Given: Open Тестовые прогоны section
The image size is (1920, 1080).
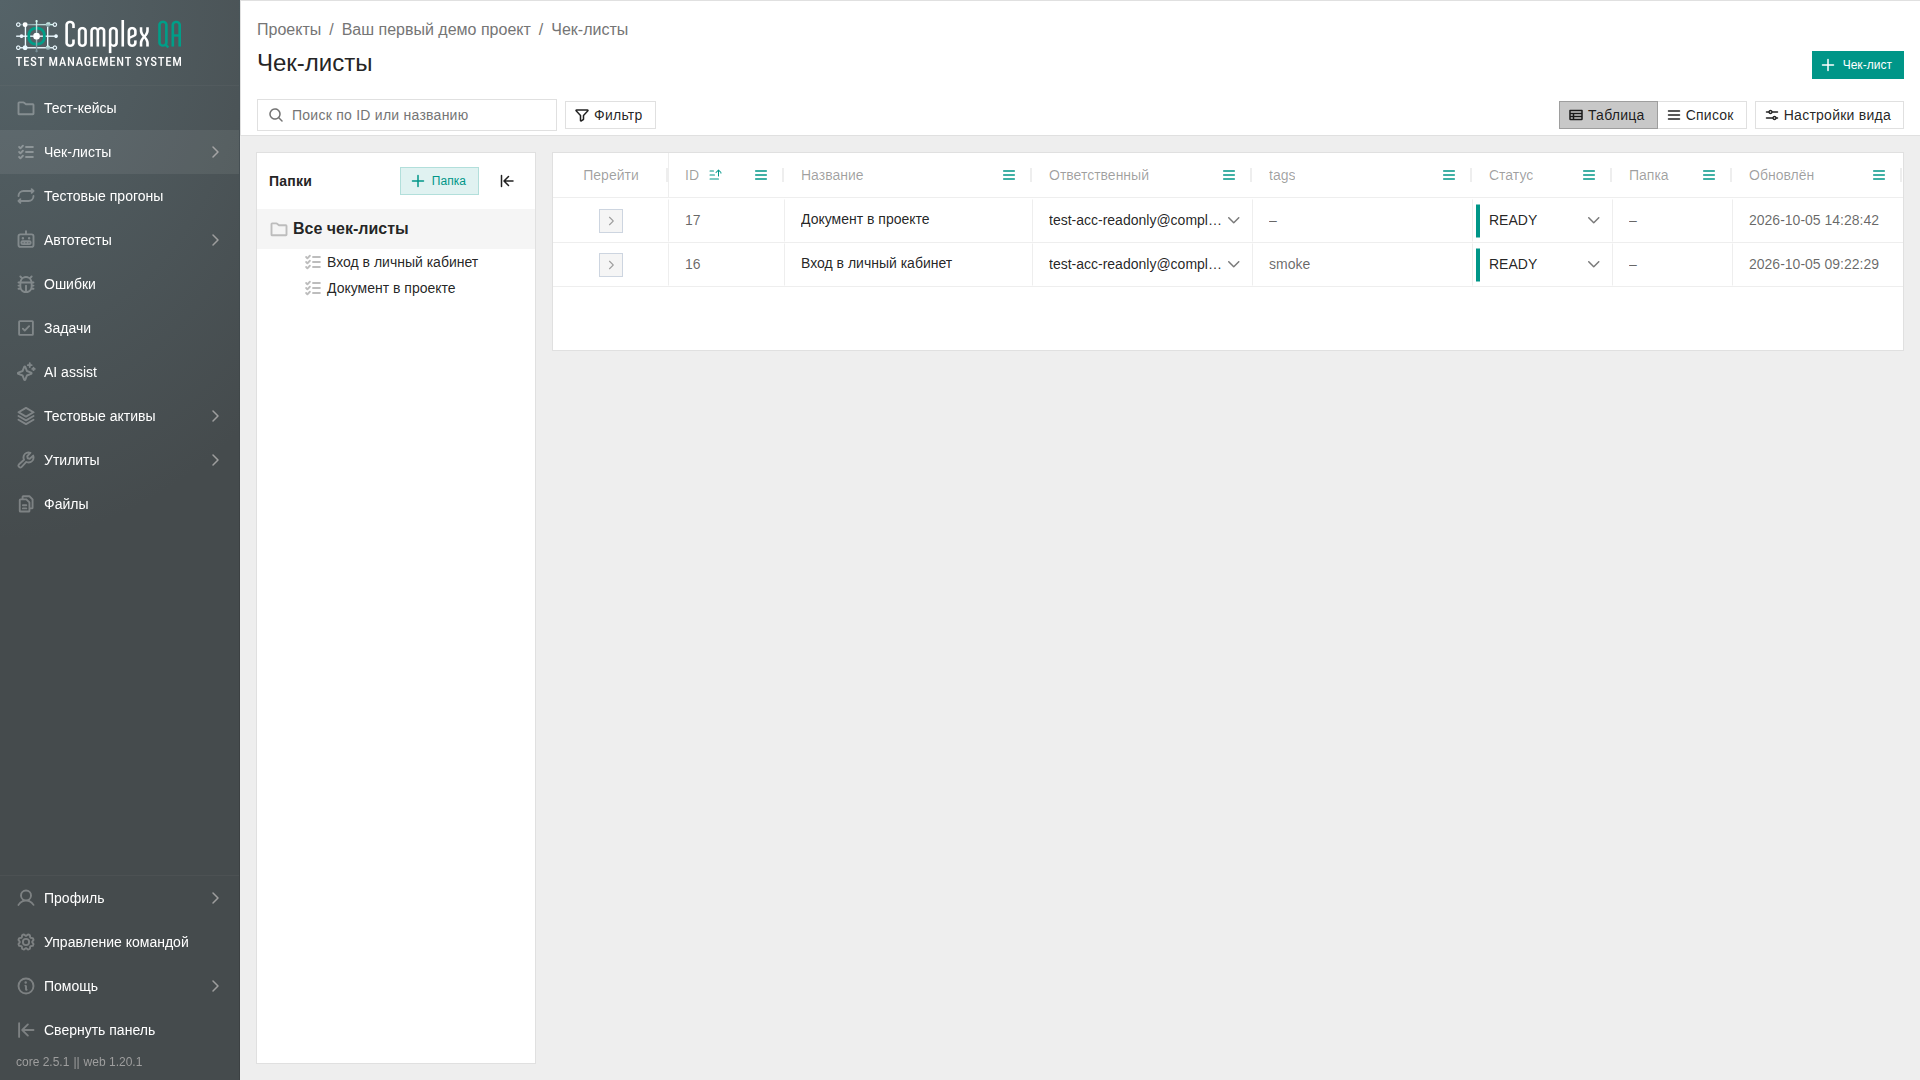Looking at the screenshot, I should [120, 196].
